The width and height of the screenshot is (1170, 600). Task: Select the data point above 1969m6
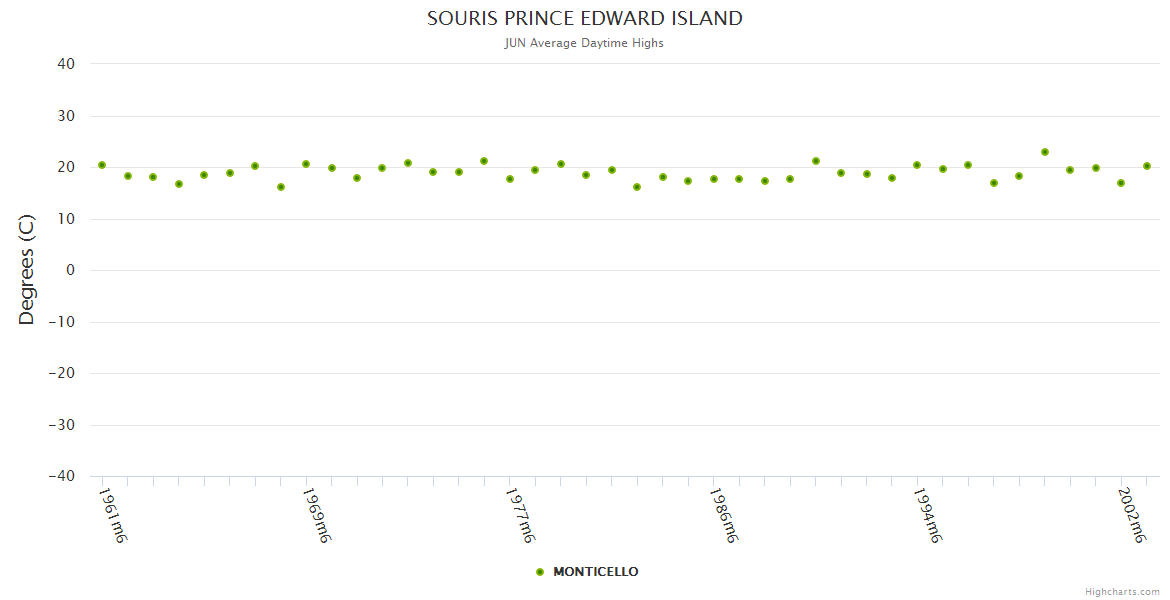[x=306, y=164]
